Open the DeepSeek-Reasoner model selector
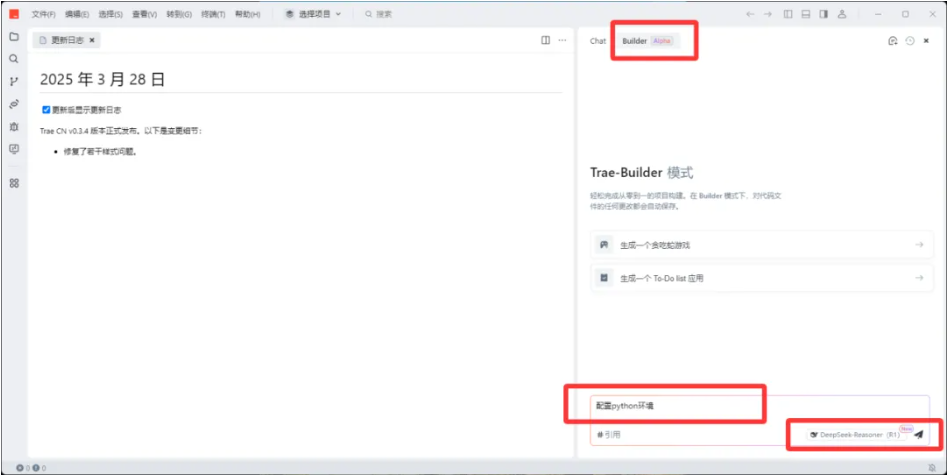The image size is (949, 475). coord(855,435)
